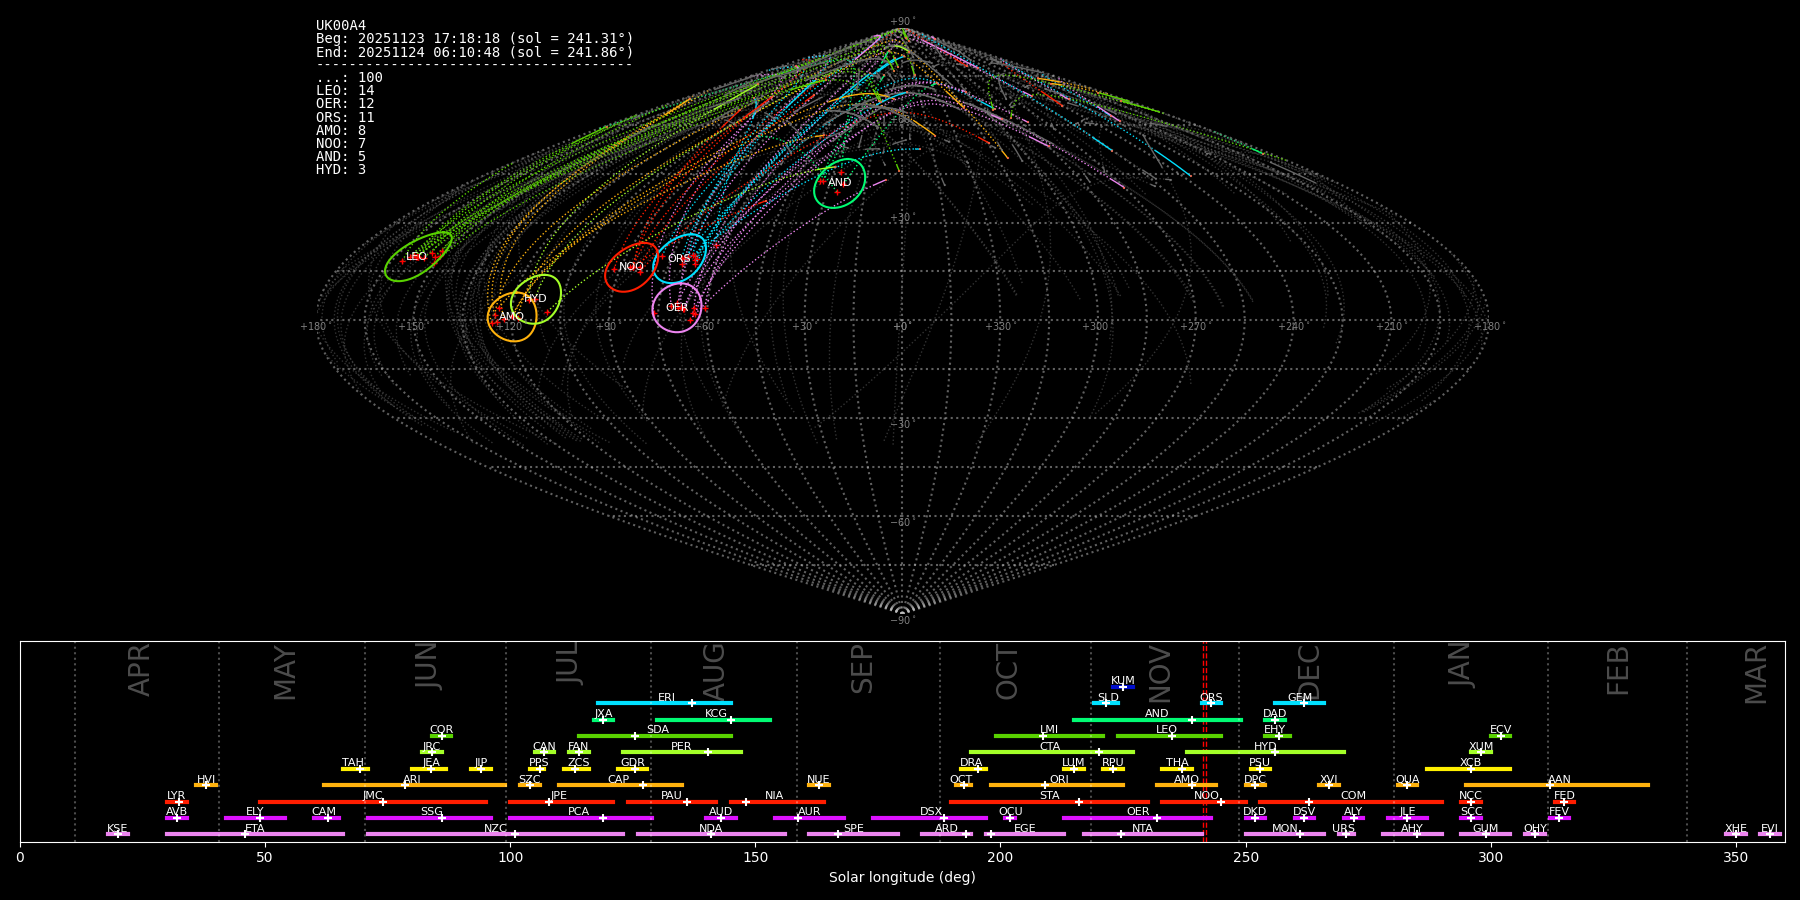Select the ERI shower bar in the timeline

pyautogui.click(x=664, y=703)
